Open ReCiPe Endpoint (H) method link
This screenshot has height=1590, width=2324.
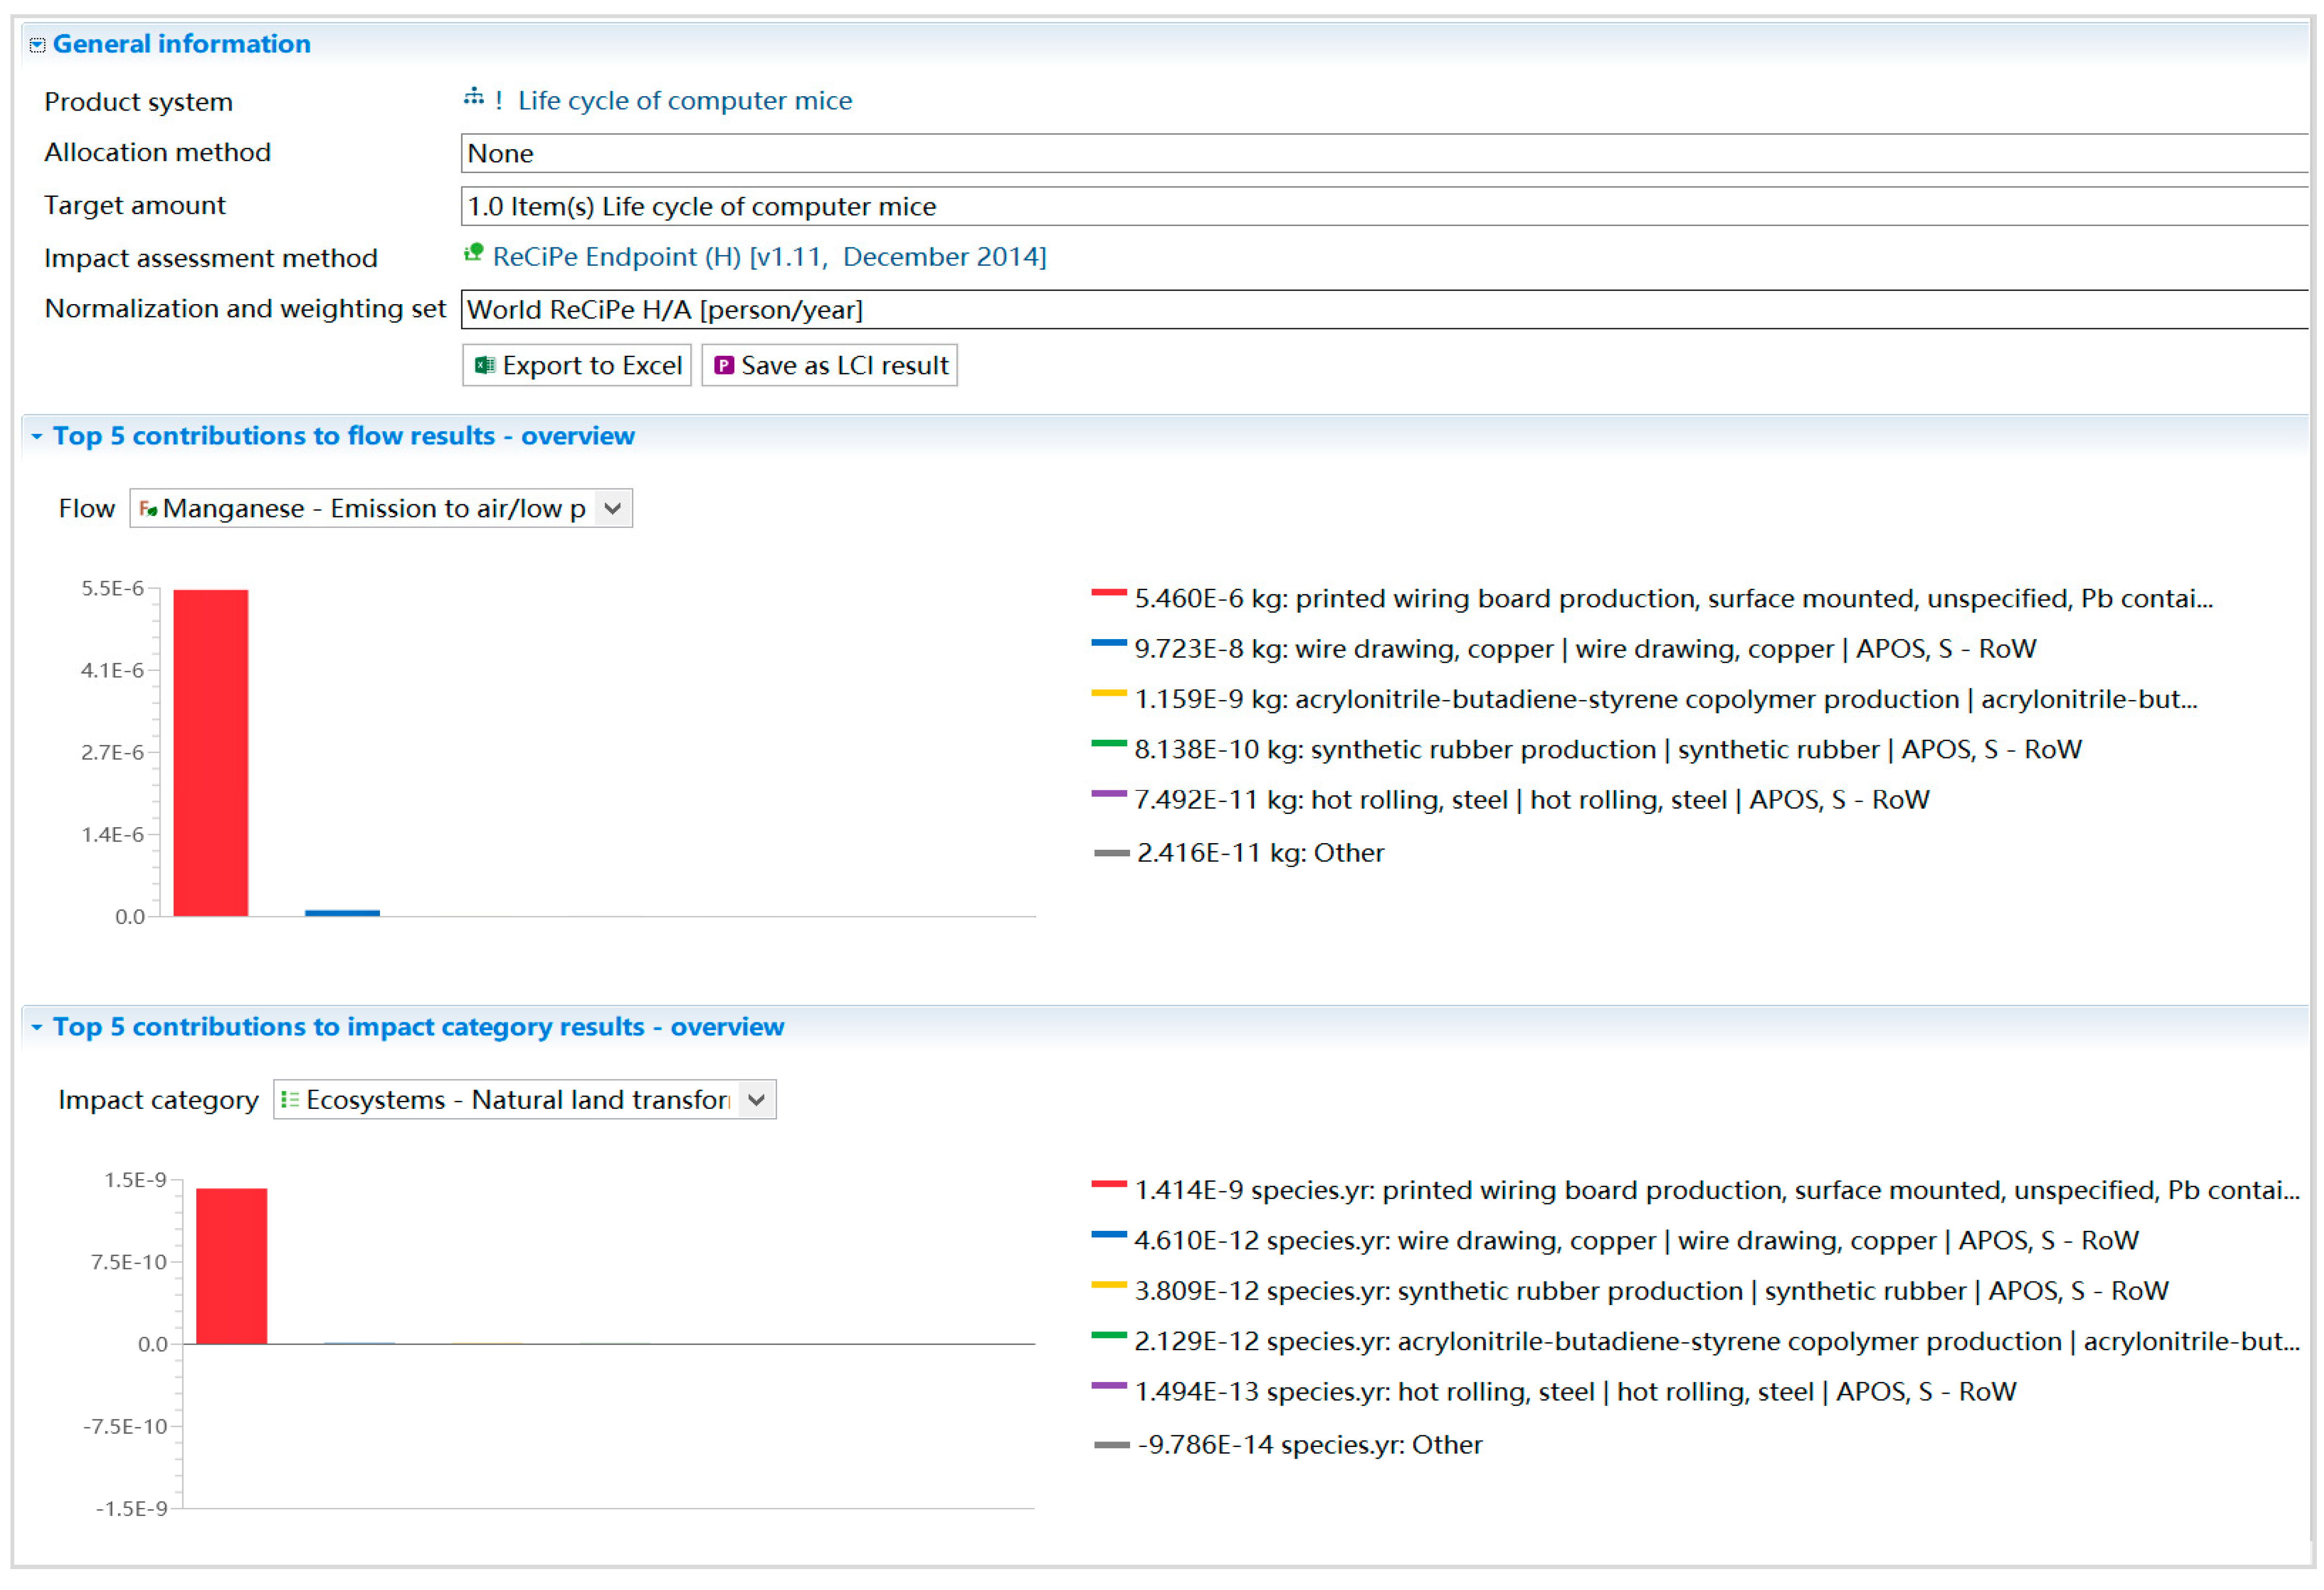point(769,257)
